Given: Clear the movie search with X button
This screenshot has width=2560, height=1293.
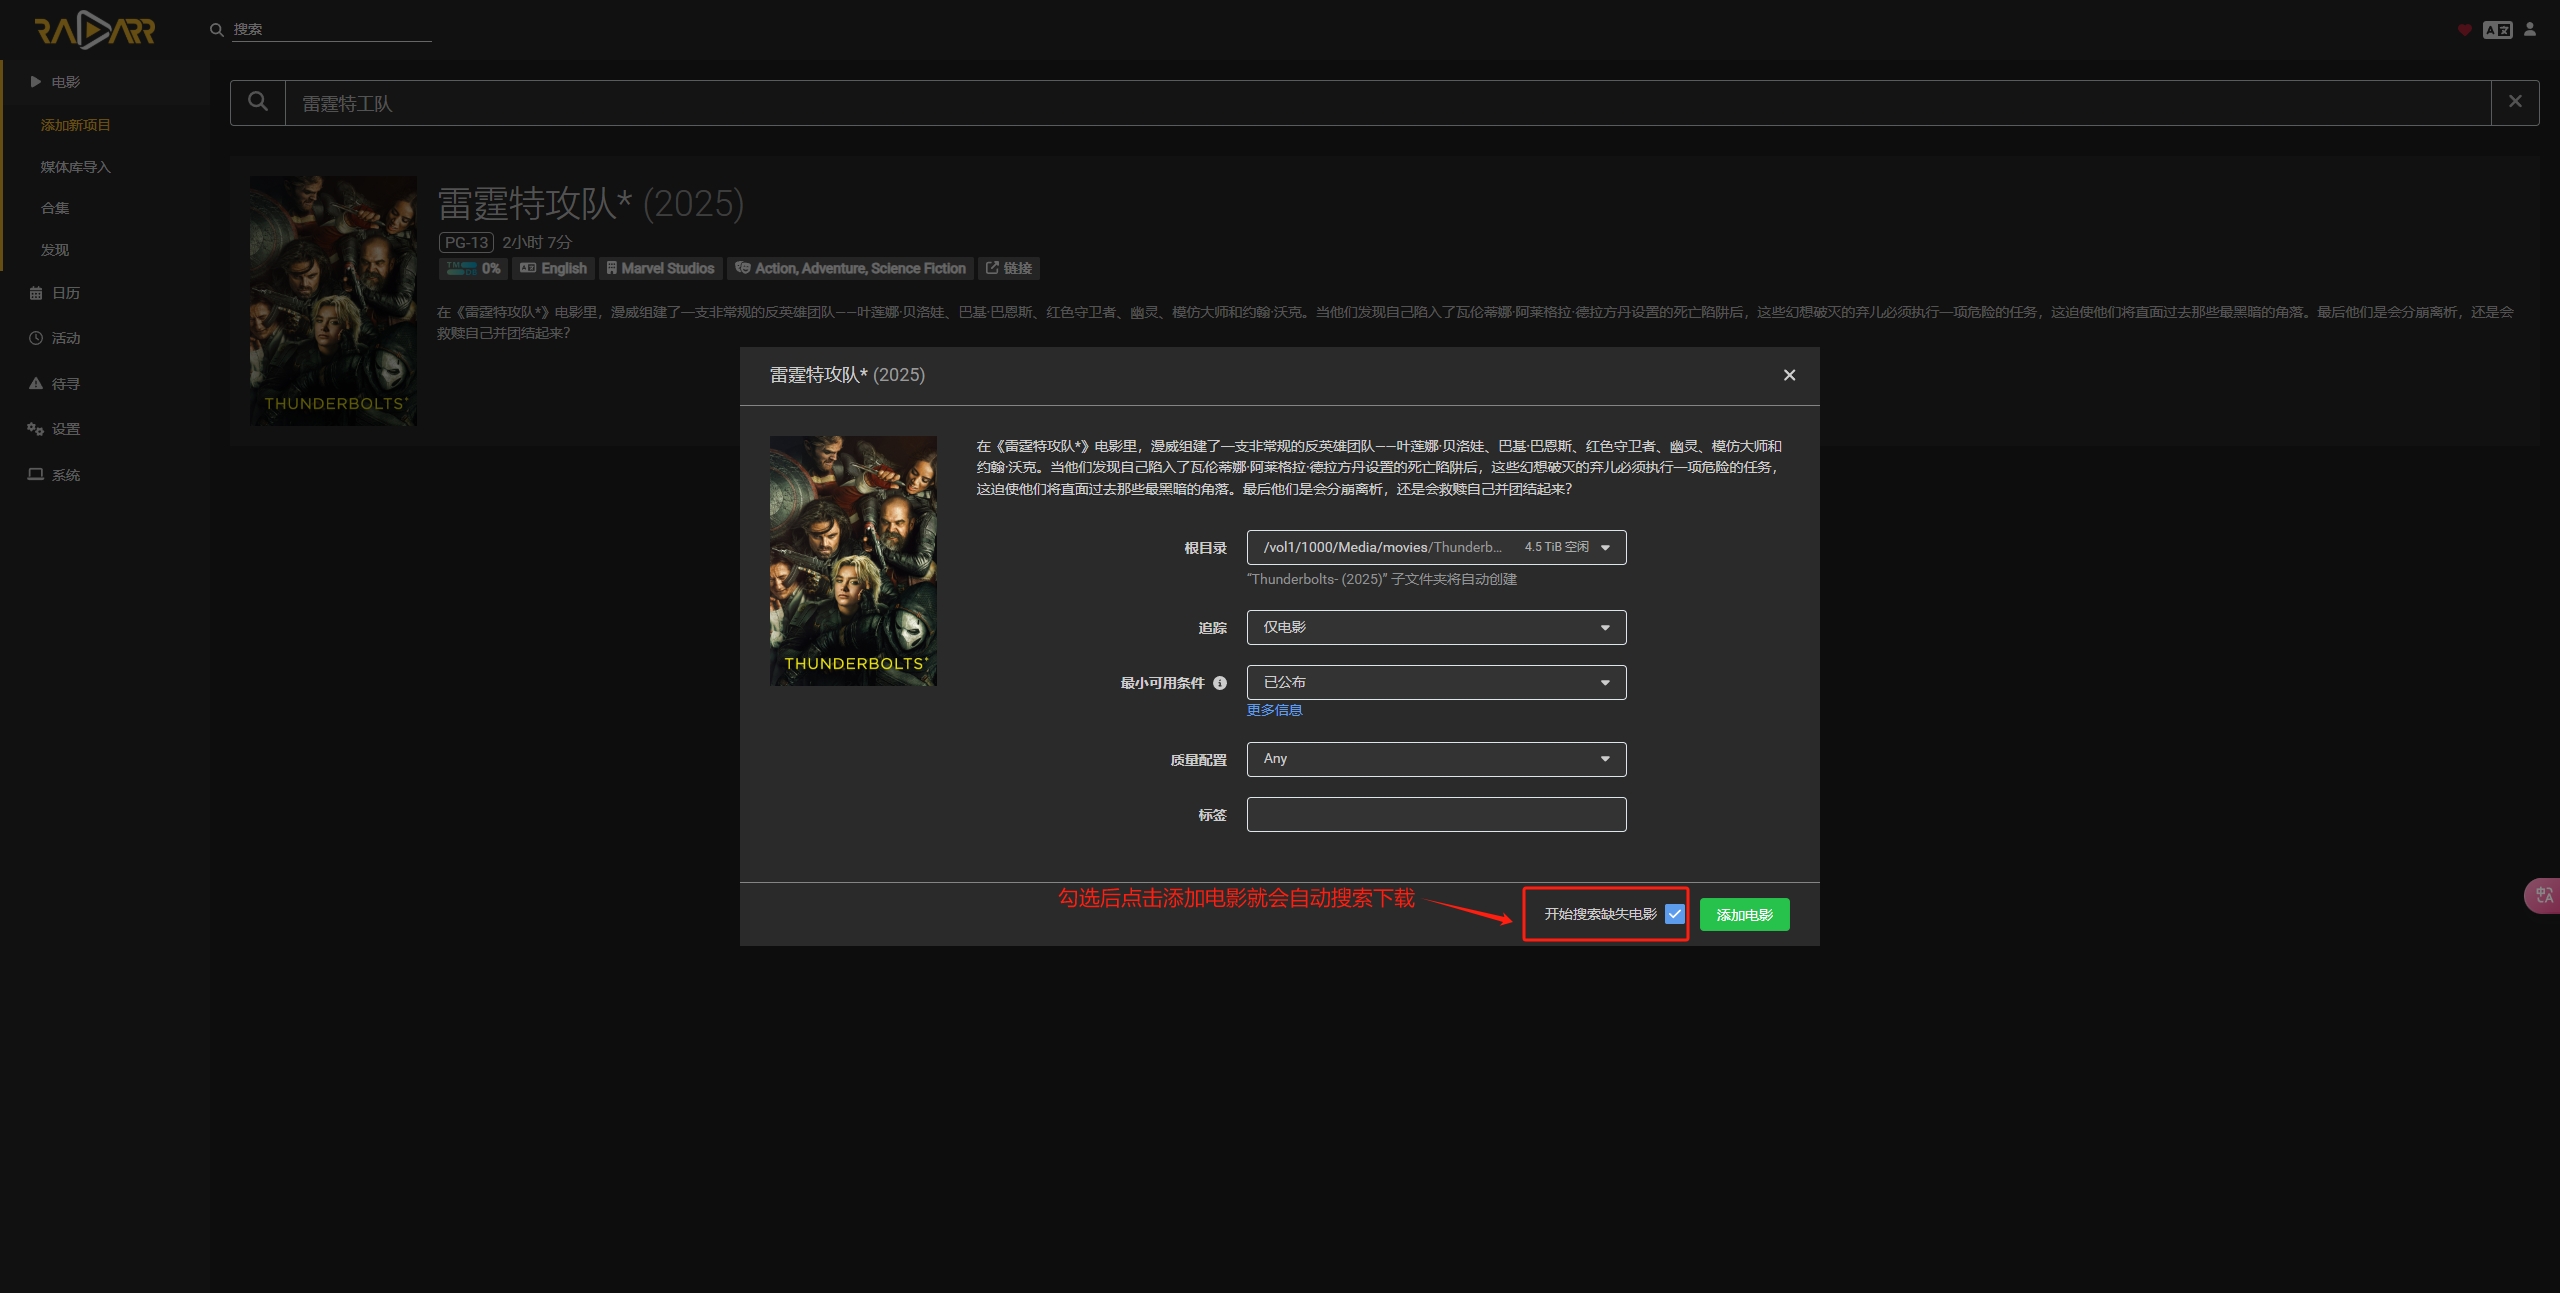Looking at the screenshot, I should [2515, 102].
